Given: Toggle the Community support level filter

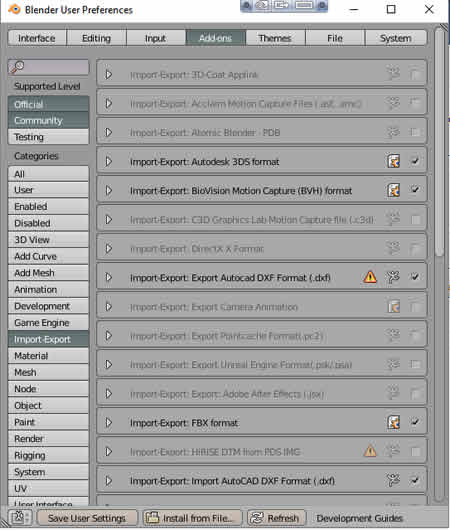Looking at the screenshot, I should click(48, 120).
